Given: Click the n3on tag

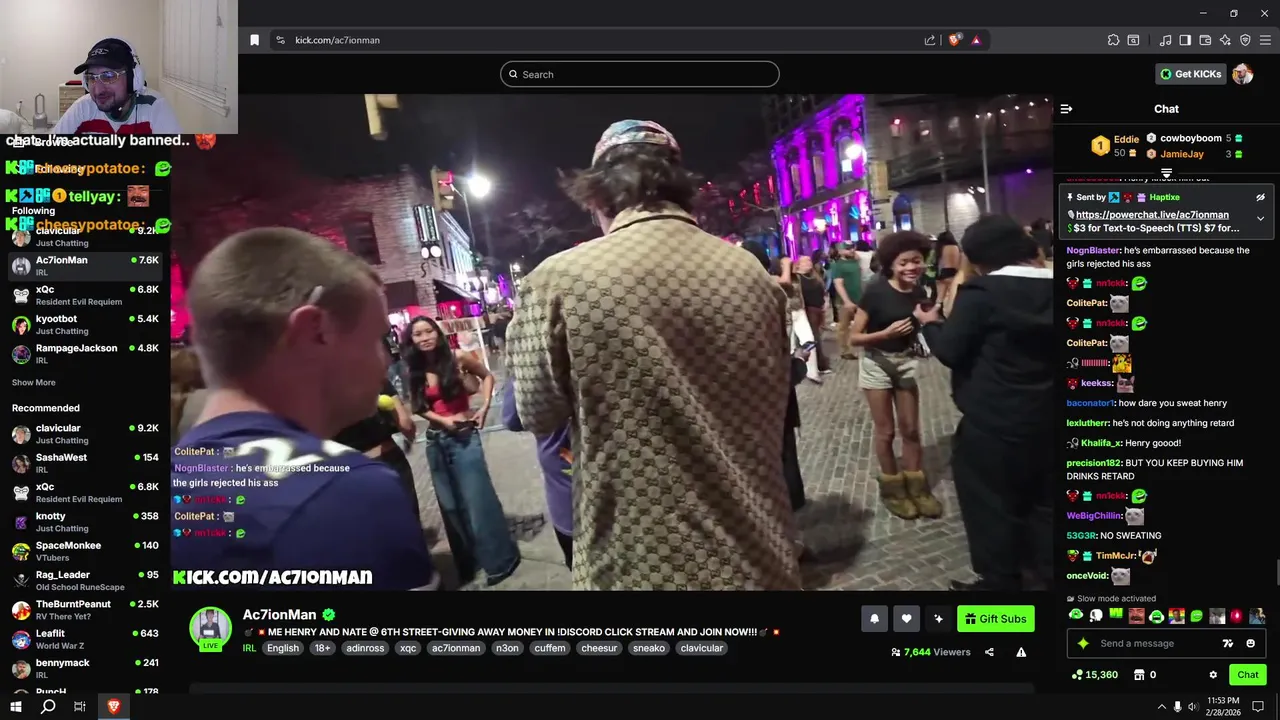Looking at the screenshot, I should pyautogui.click(x=507, y=648).
